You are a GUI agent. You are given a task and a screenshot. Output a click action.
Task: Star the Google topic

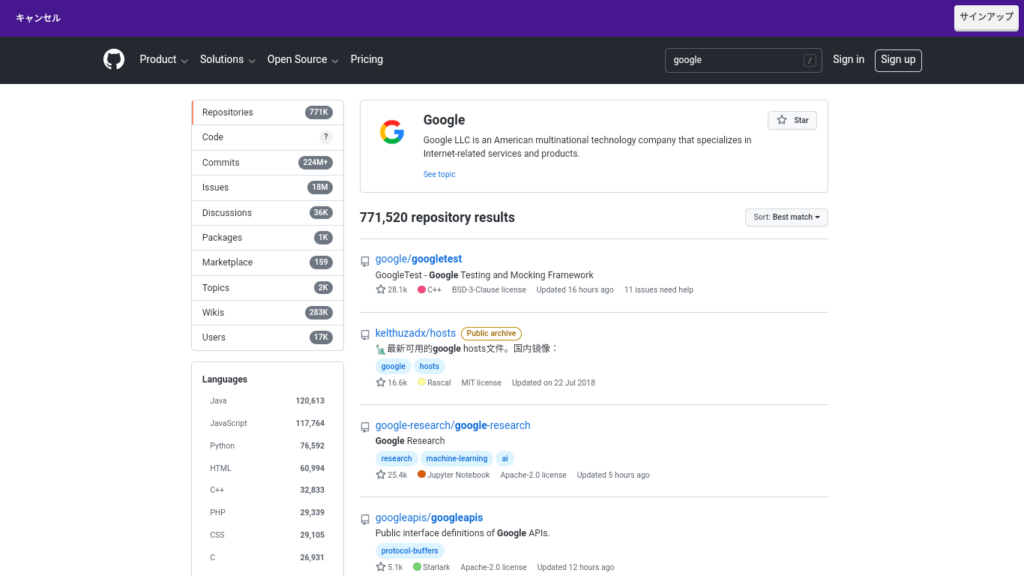[792, 120]
